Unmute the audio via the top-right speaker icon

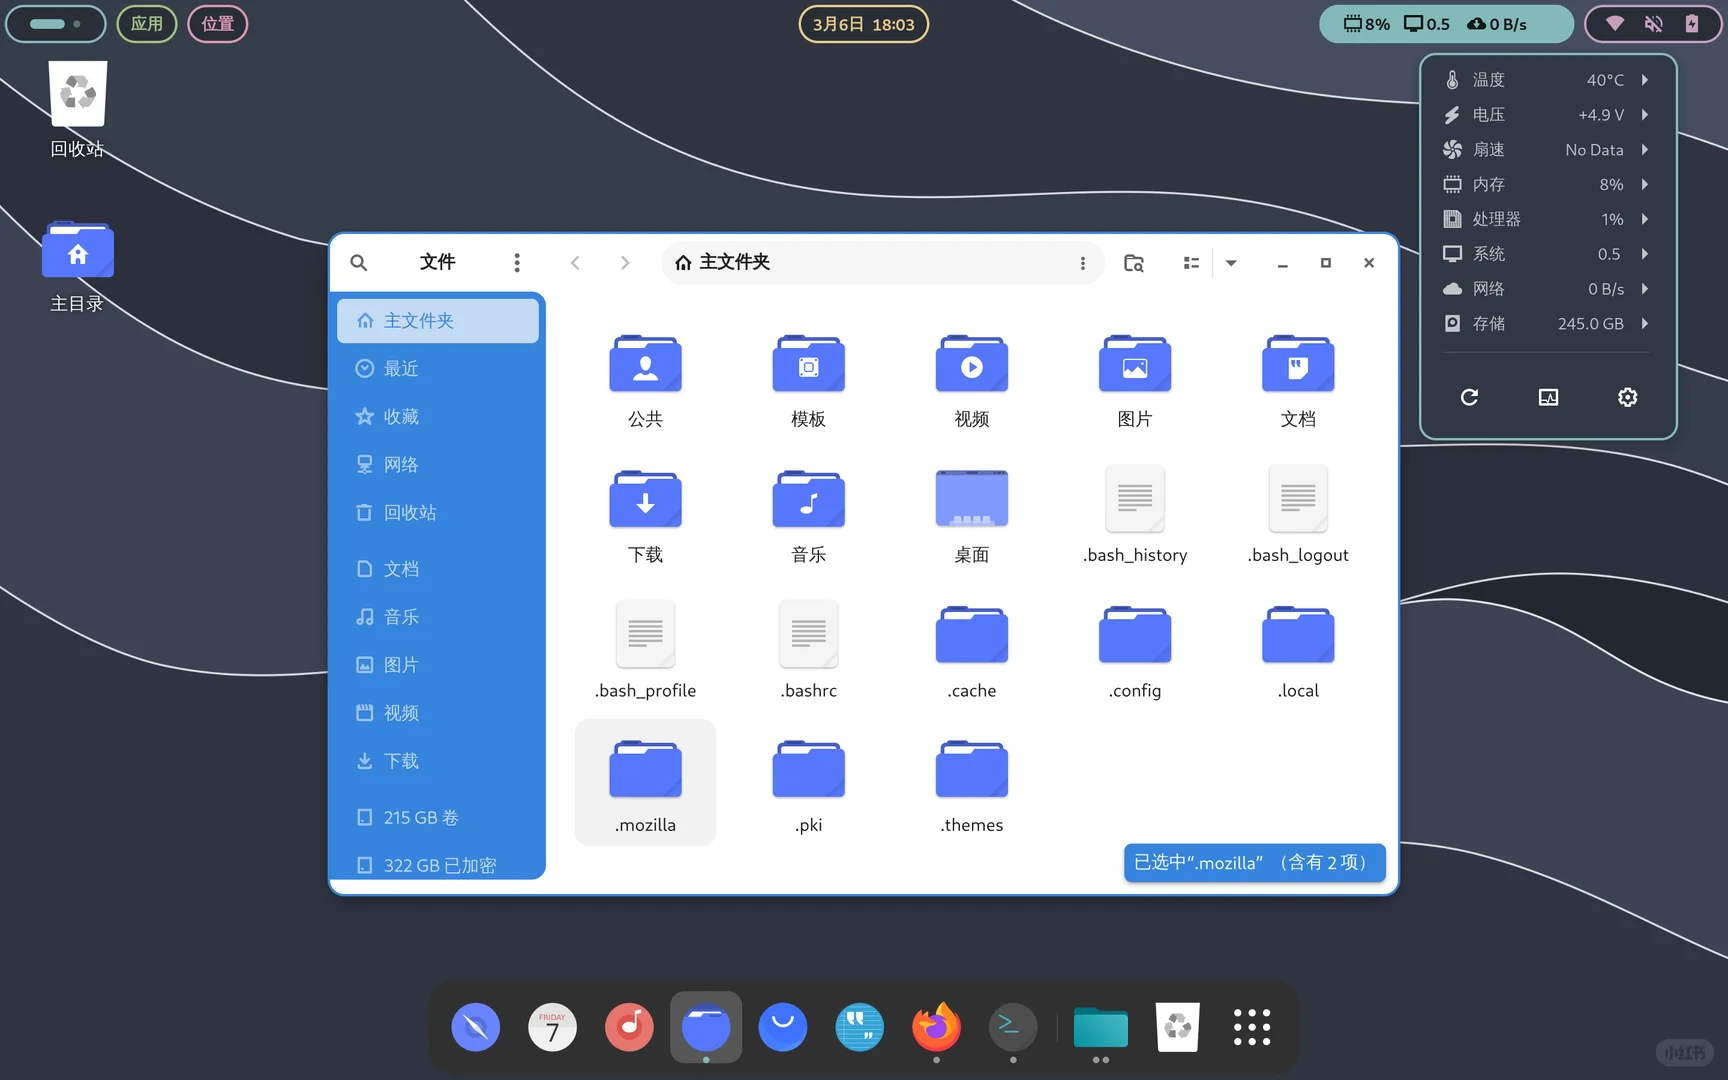(1654, 24)
